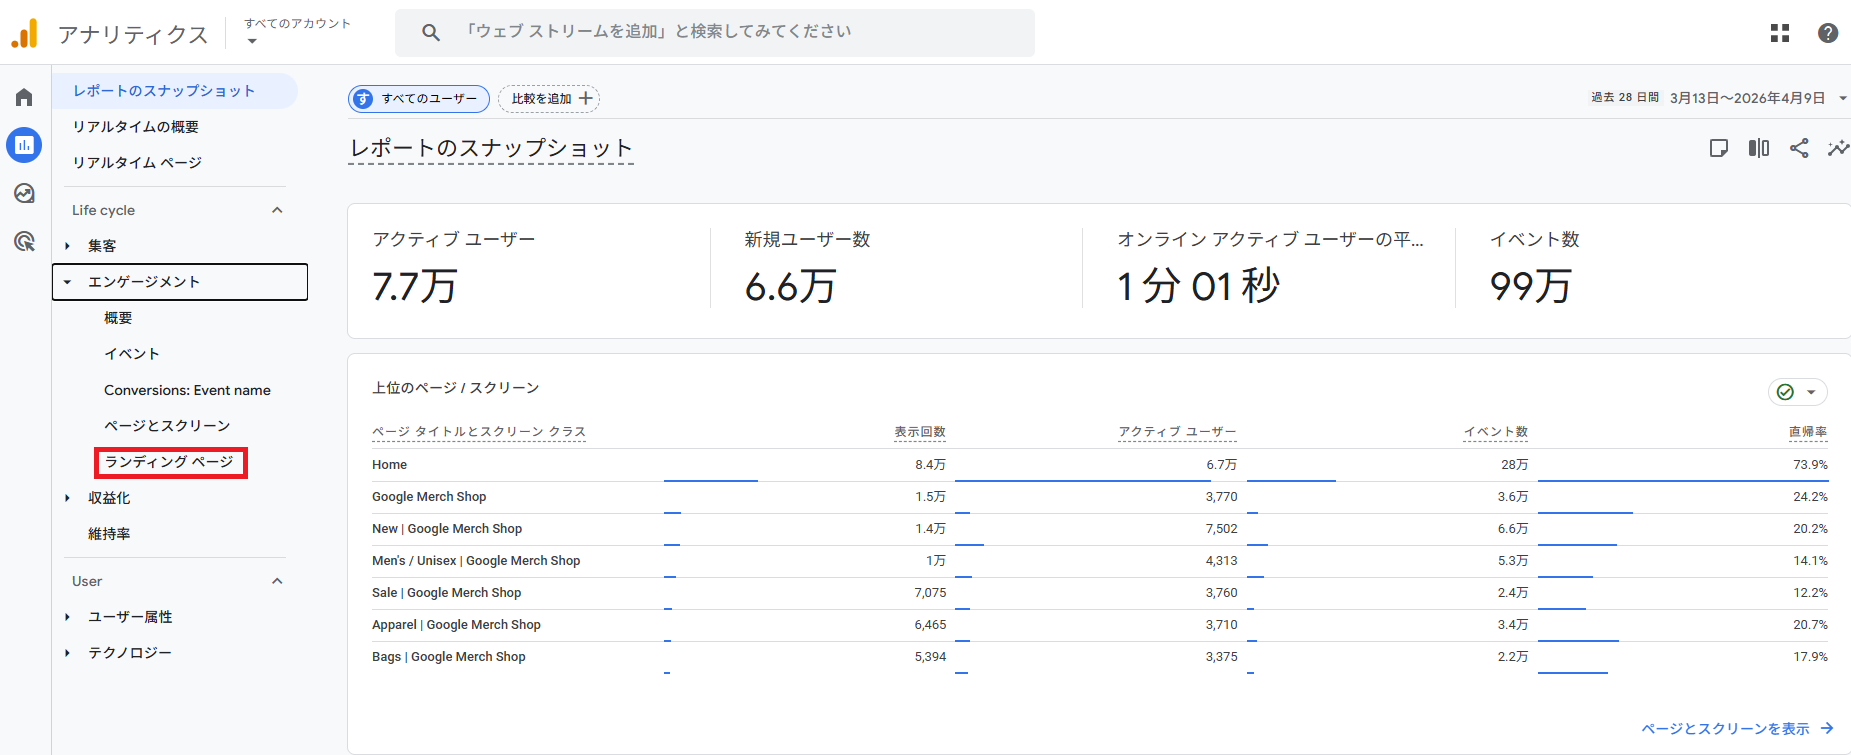Open the Google apps grid icon
The height and width of the screenshot is (755, 1851).
click(1780, 33)
